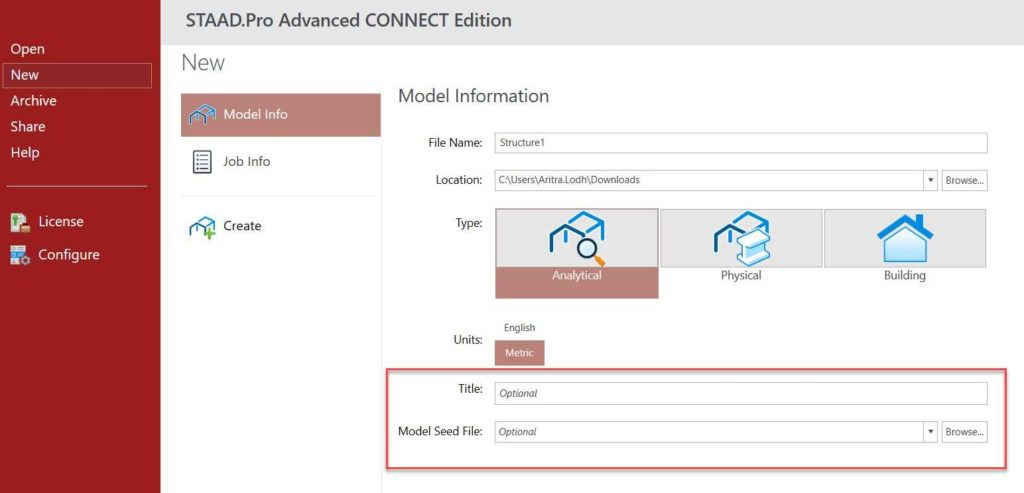Expand the Location dropdown arrow

[x=931, y=180]
